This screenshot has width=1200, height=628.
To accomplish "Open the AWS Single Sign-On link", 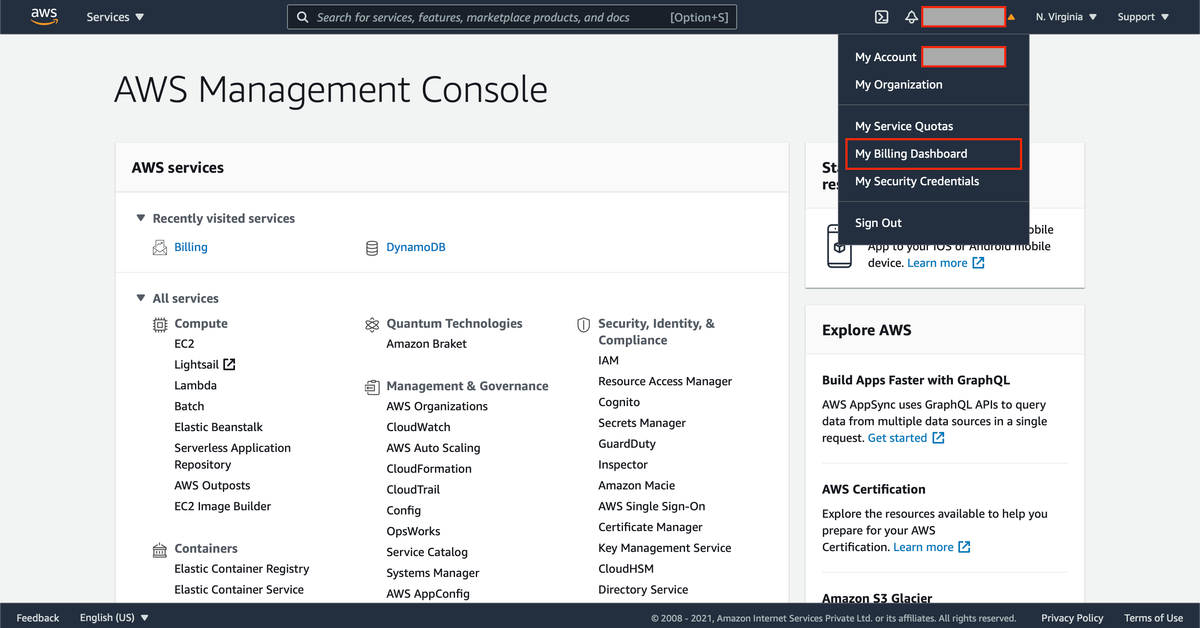I will tap(651, 506).
